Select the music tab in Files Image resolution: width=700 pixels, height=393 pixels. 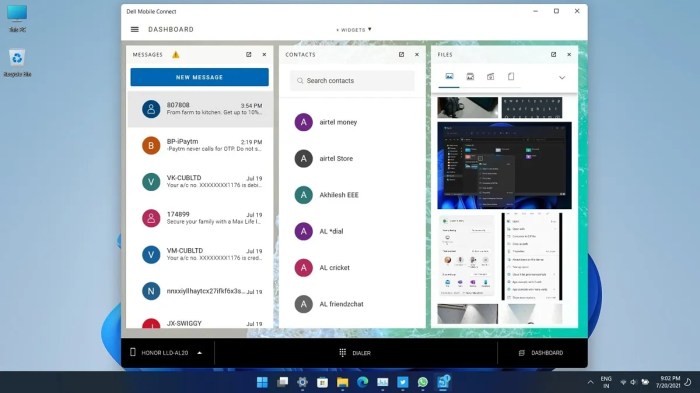[491, 77]
